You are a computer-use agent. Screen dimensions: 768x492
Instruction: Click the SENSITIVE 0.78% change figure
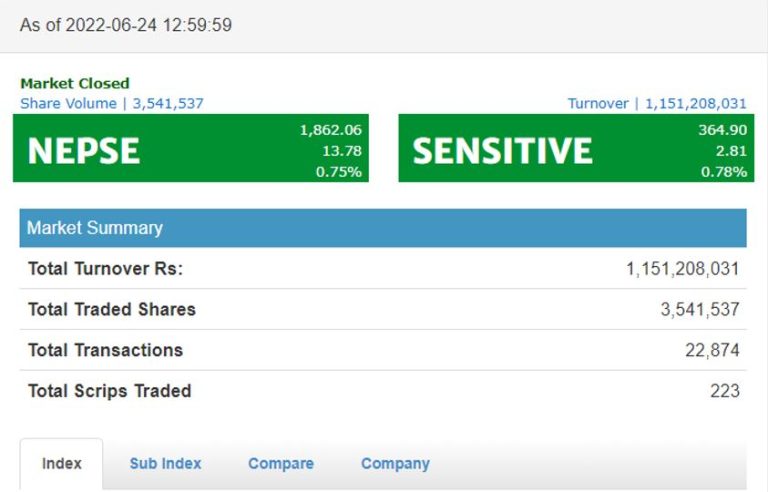tap(724, 171)
